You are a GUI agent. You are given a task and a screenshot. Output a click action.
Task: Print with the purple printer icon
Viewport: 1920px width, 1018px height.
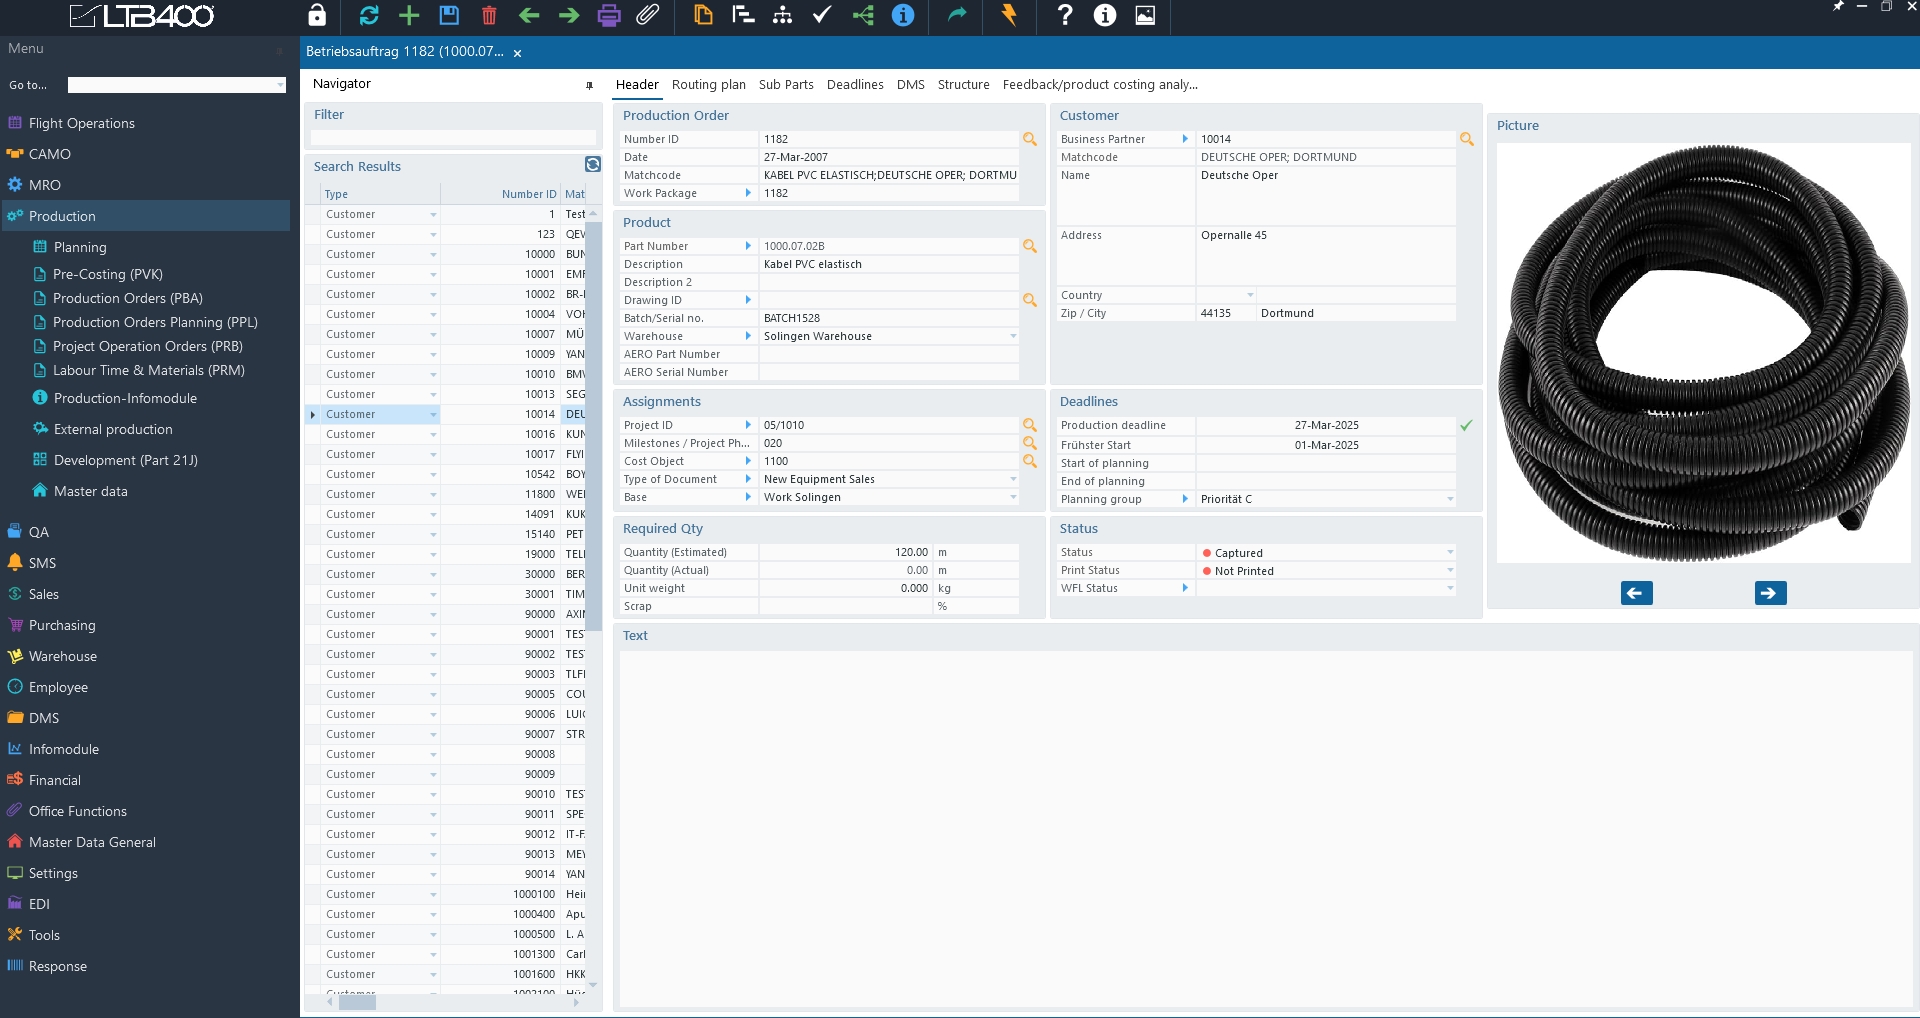click(x=609, y=15)
